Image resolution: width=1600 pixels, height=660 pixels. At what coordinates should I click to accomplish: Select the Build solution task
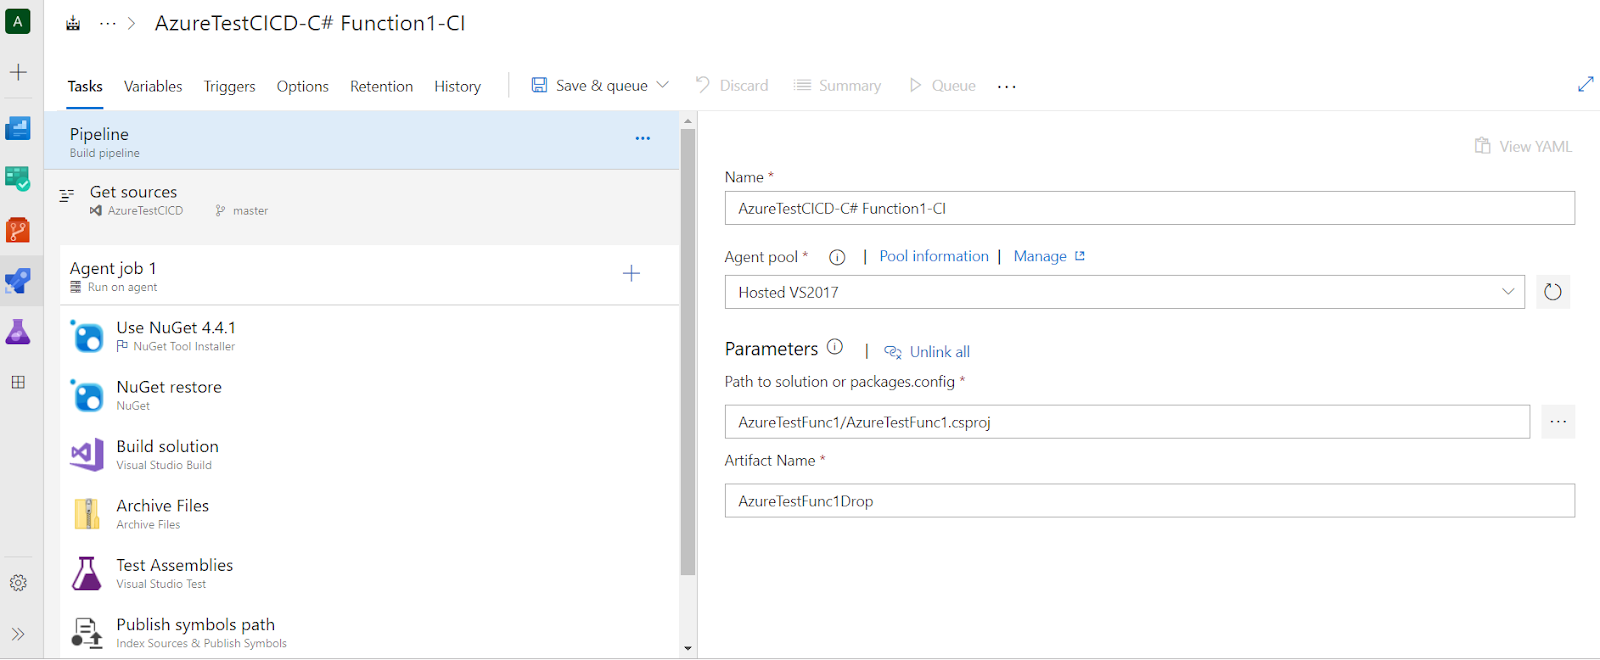coord(369,454)
